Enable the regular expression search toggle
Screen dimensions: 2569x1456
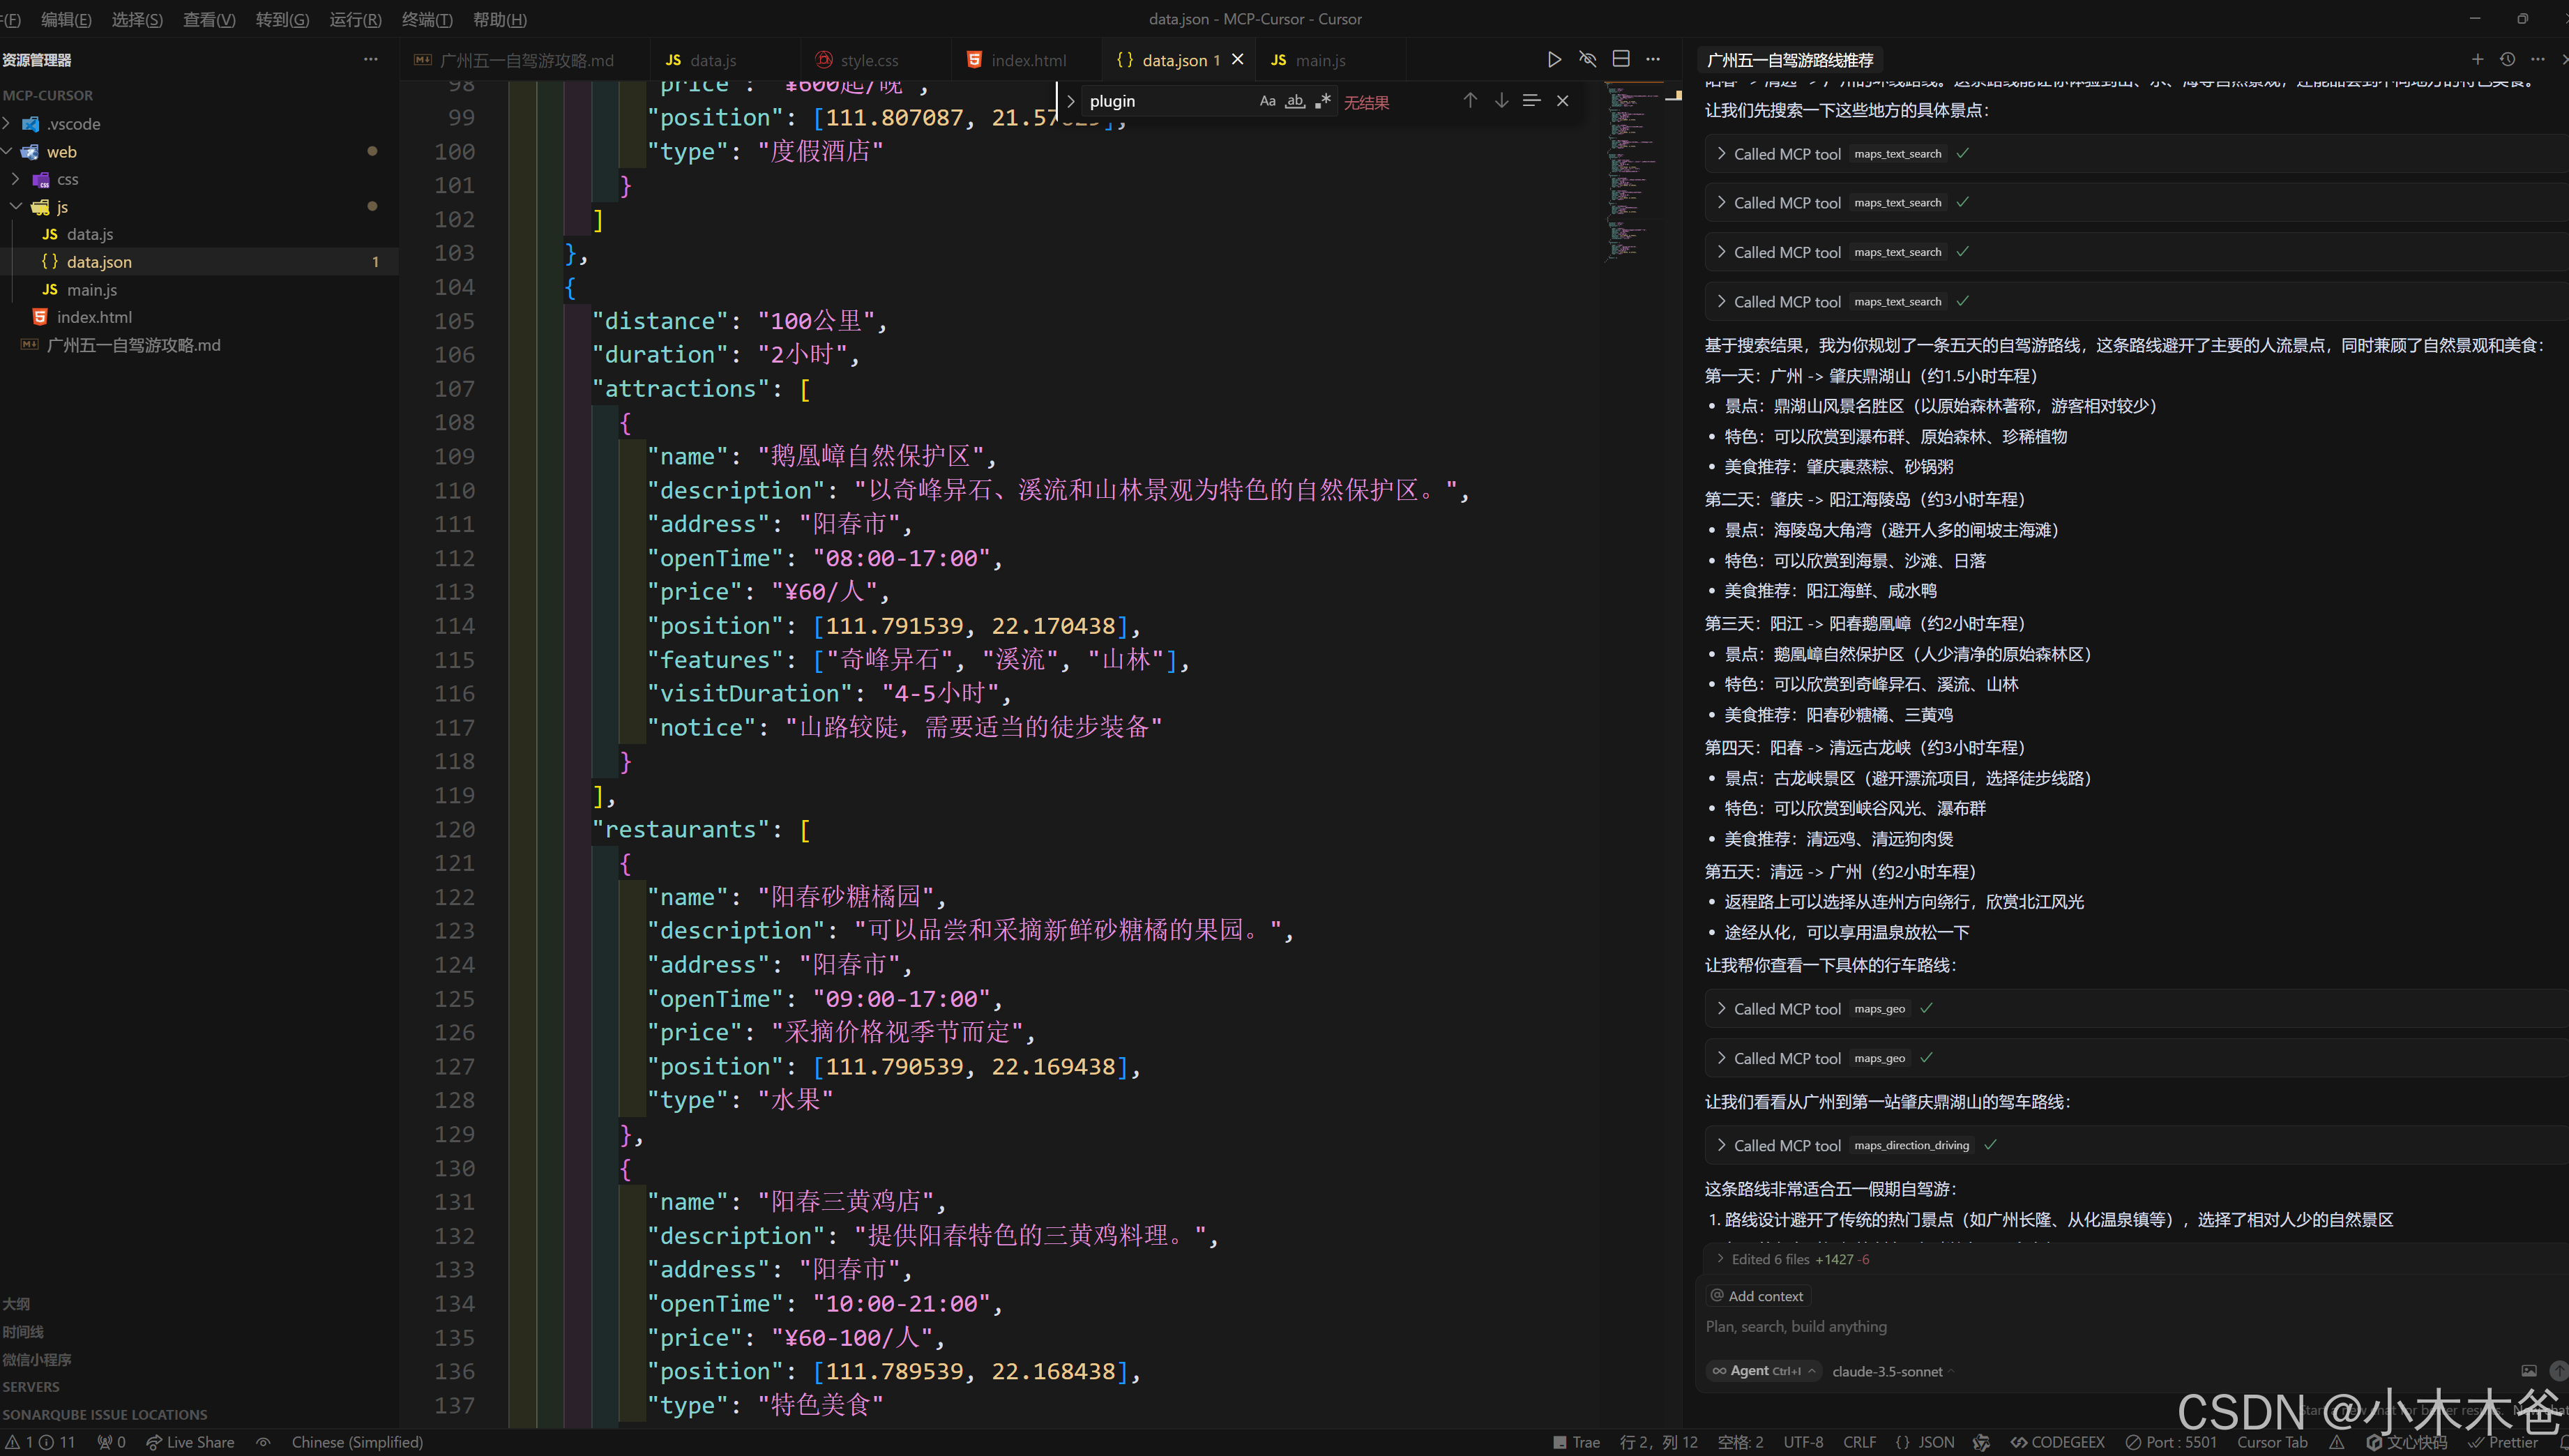pos(1323,101)
